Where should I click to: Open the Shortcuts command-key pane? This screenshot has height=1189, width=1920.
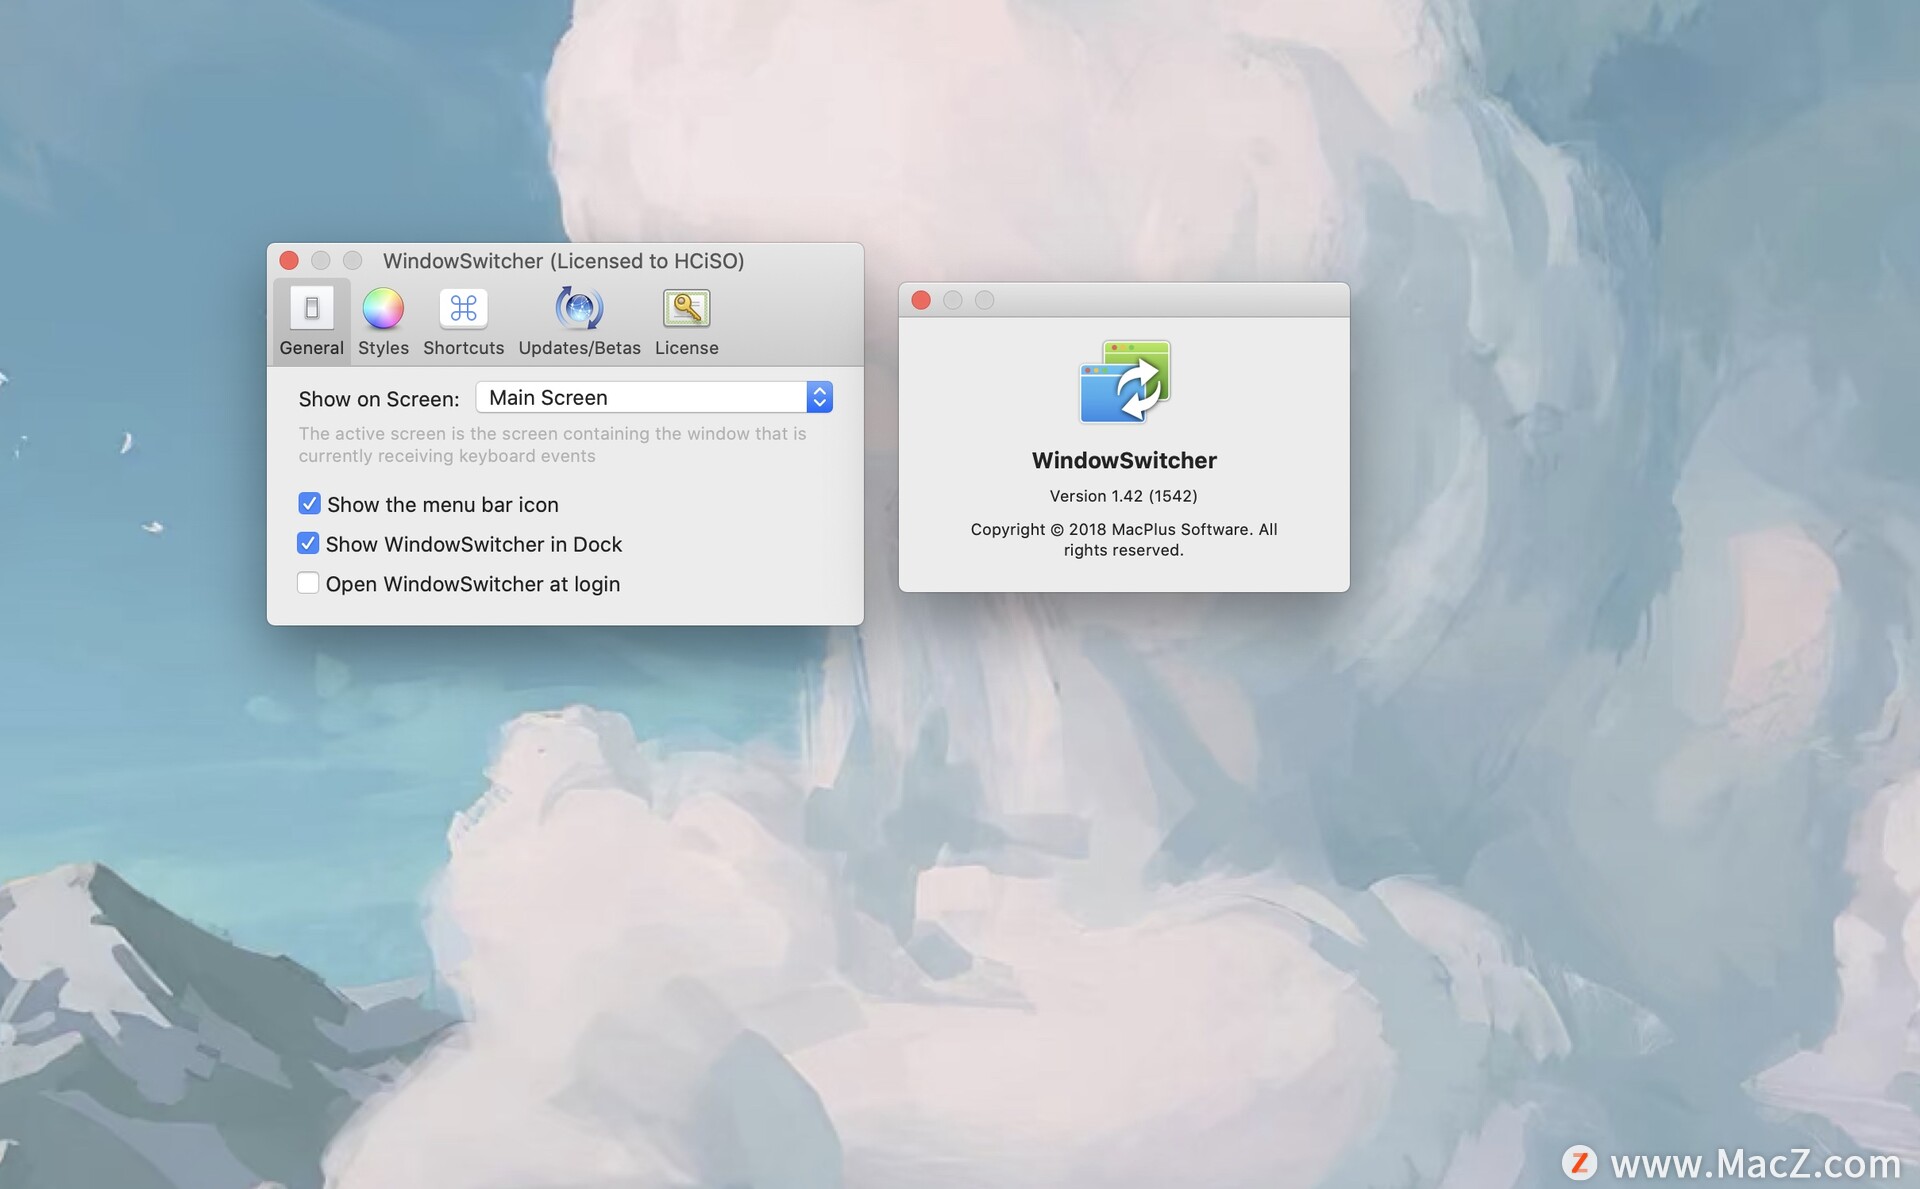pyautogui.click(x=463, y=321)
